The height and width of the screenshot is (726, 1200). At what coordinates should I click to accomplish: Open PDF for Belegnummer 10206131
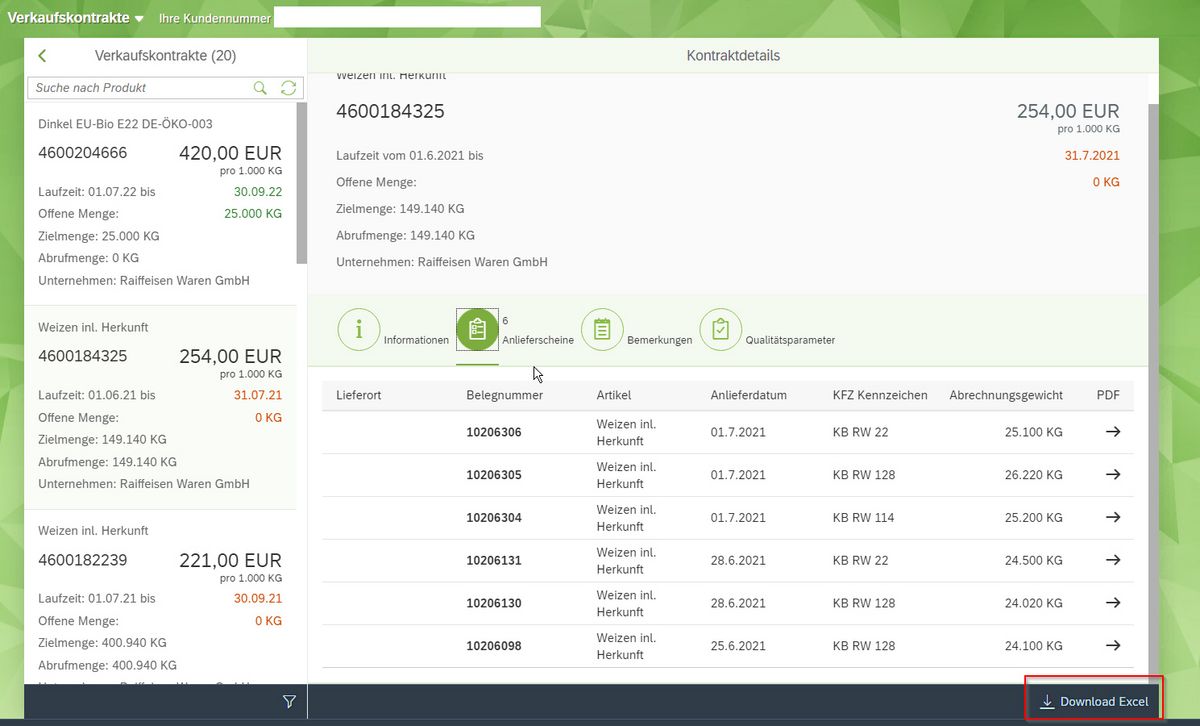1112,560
